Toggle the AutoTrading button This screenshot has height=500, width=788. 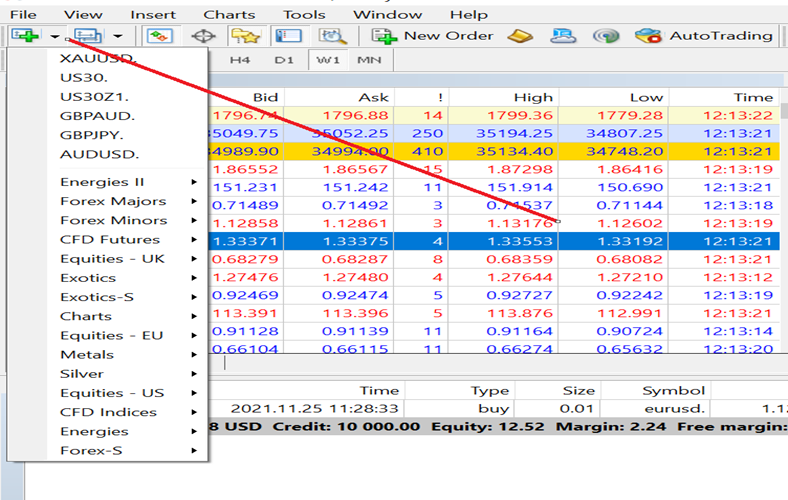704,36
